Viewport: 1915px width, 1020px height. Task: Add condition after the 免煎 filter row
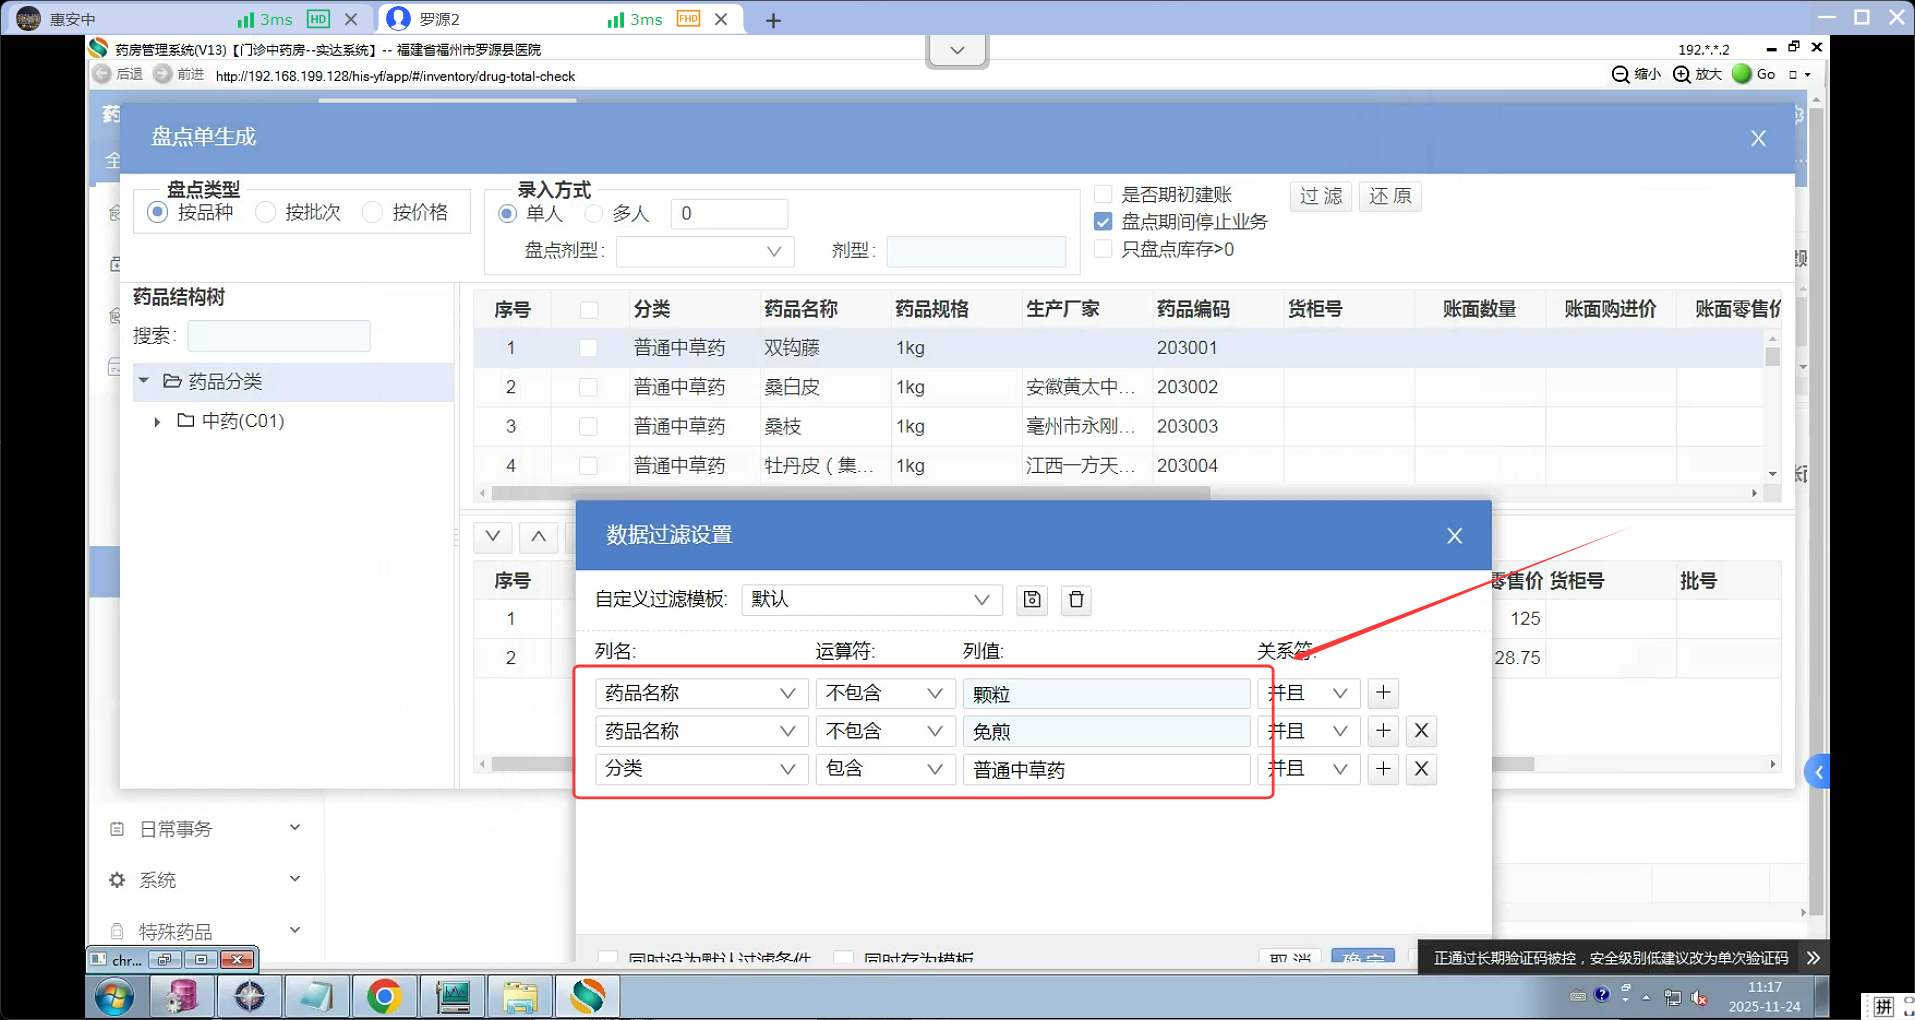coord(1383,731)
